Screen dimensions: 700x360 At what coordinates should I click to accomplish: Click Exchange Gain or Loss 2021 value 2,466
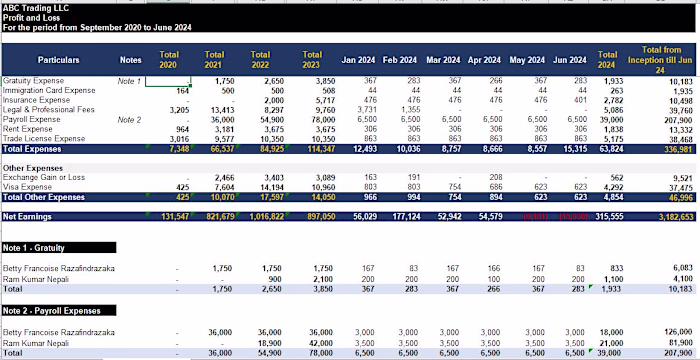[225, 178]
